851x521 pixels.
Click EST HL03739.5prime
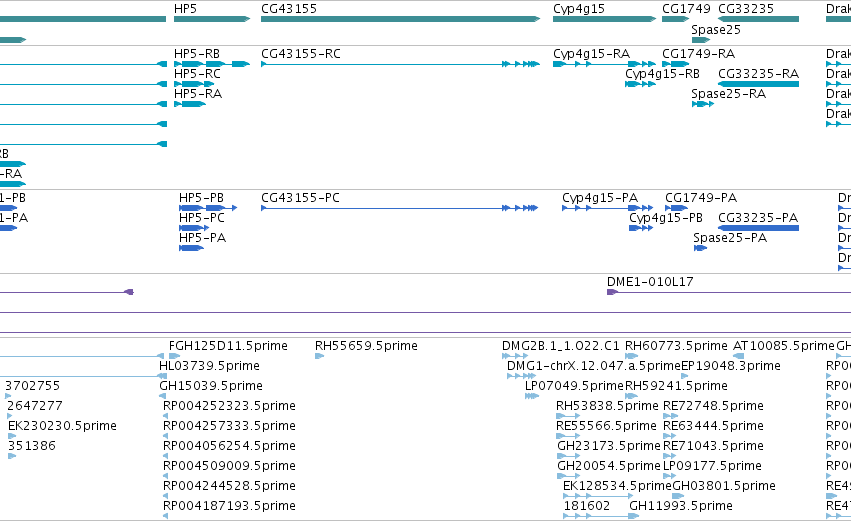209,366
